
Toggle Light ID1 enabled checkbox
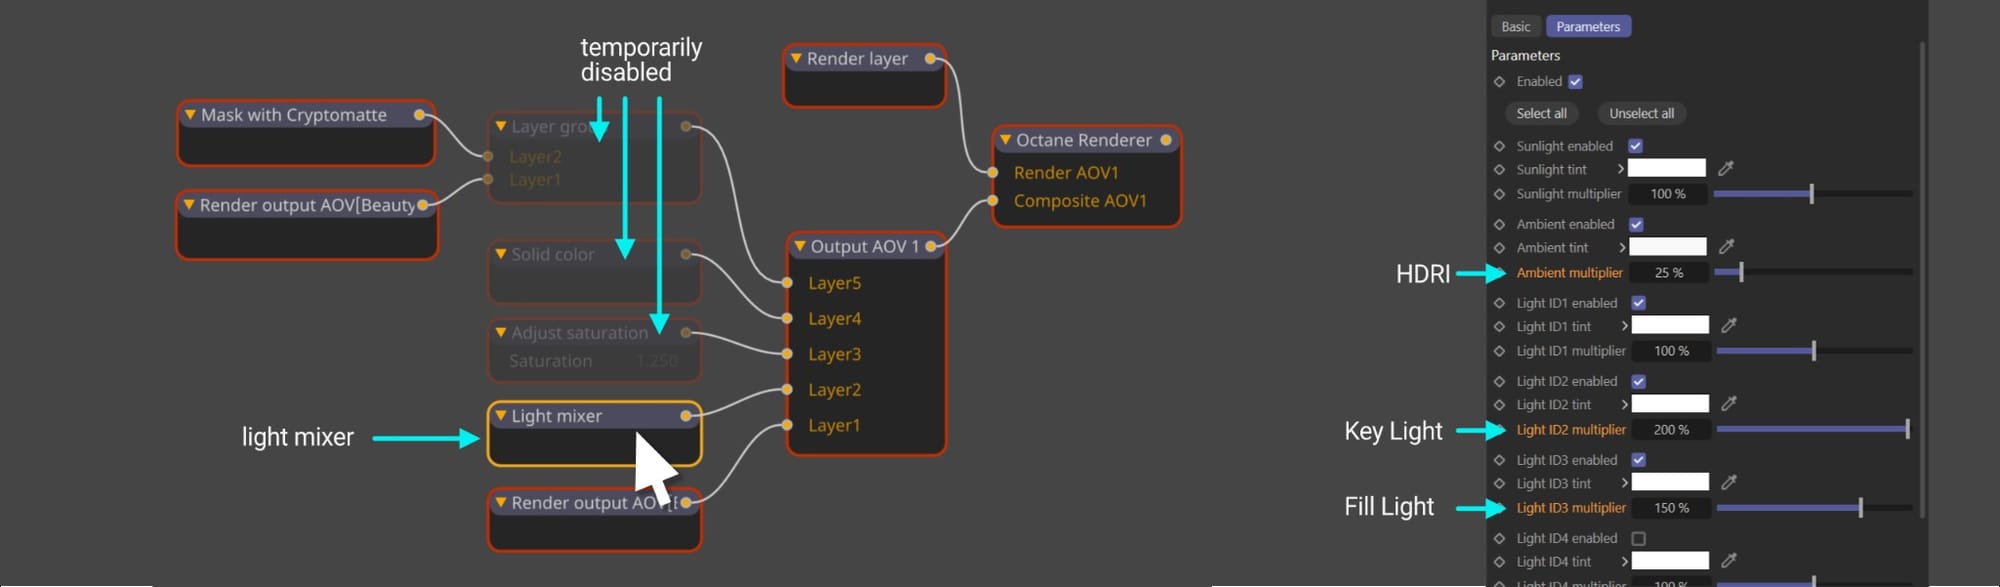(x=1639, y=303)
